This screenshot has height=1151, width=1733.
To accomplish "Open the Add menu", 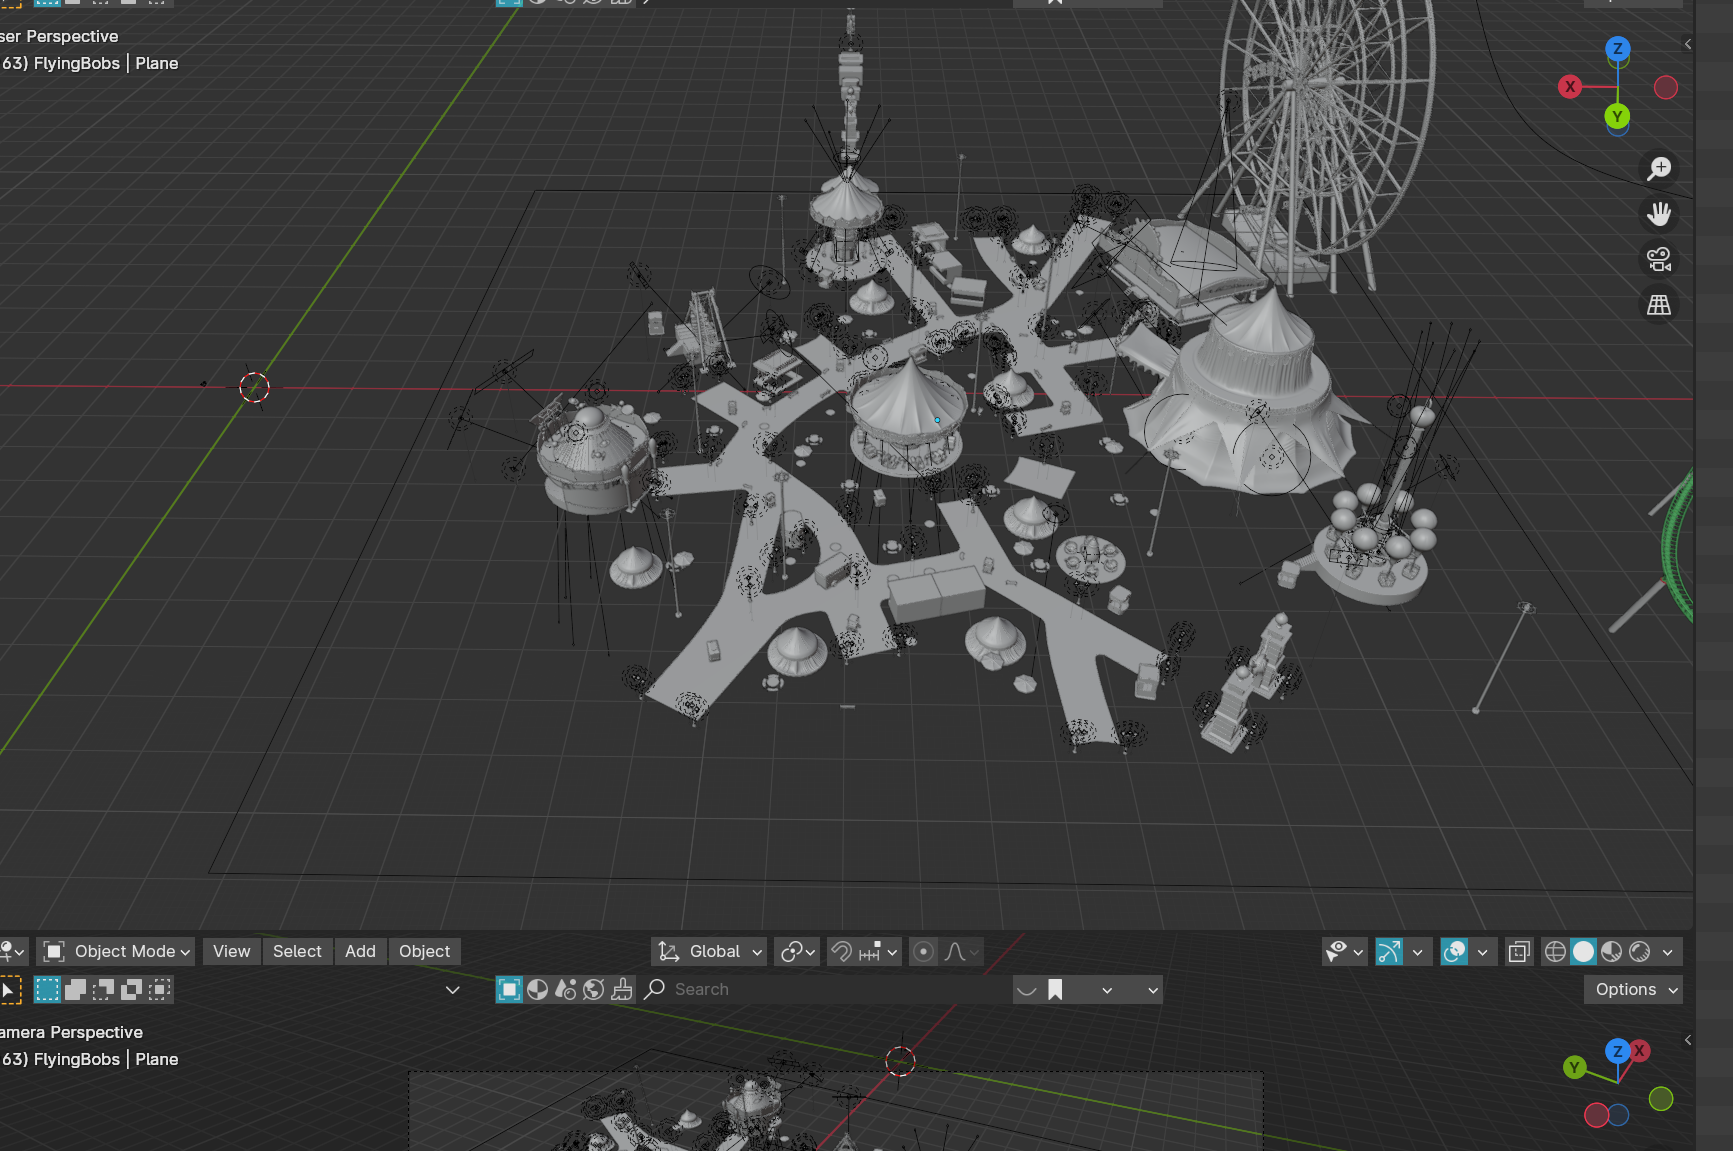I will (x=360, y=951).
